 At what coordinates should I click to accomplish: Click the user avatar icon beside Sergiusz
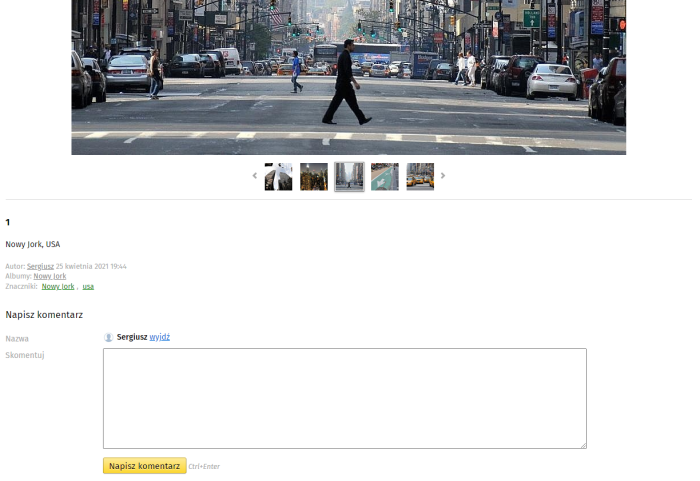click(x=109, y=337)
